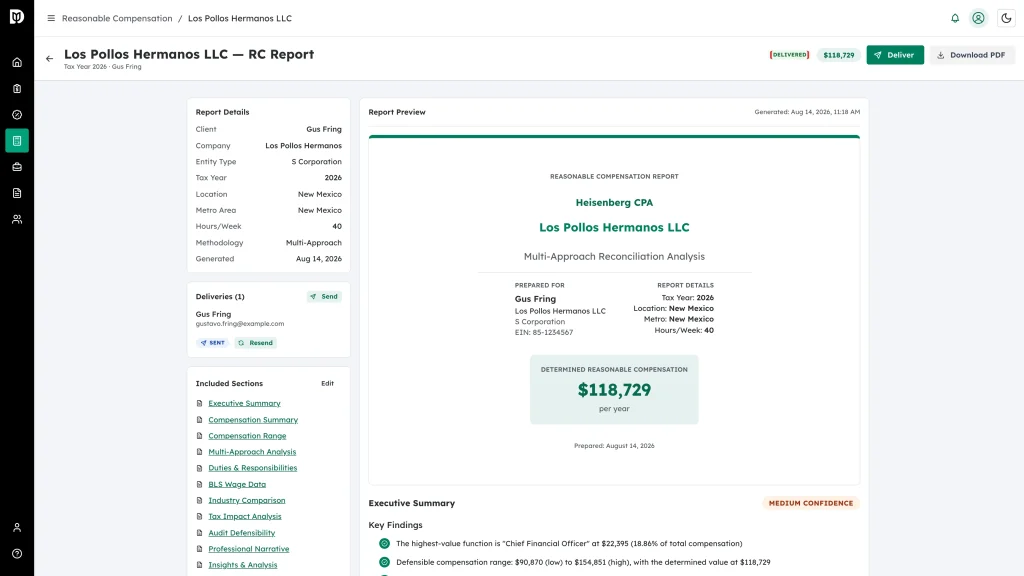Click the check icon beside defensible range finding
The height and width of the screenshot is (576, 1024).
384,562
